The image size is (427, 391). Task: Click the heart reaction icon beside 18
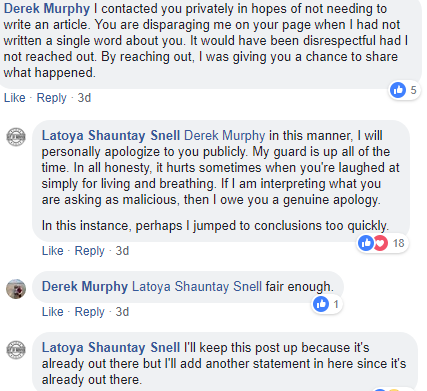pyautogui.click(x=380, y=243)
